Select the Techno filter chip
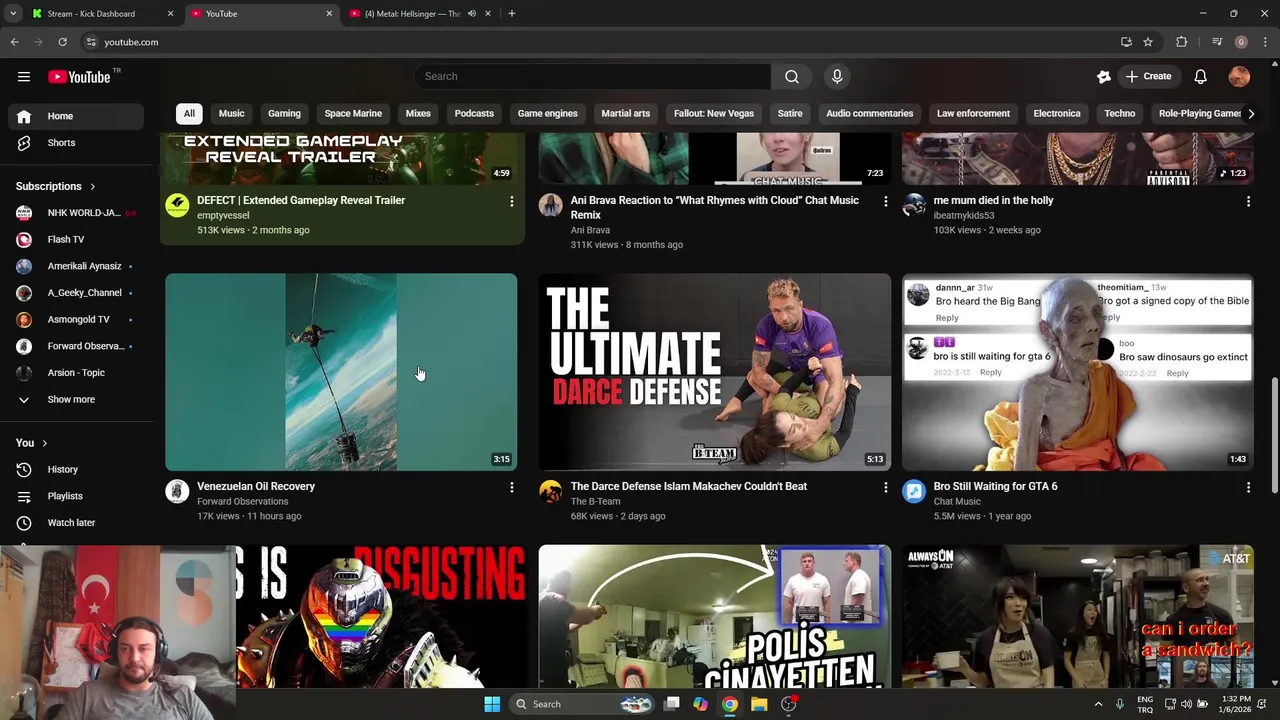Viewport: 1280px width, 720px height. [x=1120, y=114]
